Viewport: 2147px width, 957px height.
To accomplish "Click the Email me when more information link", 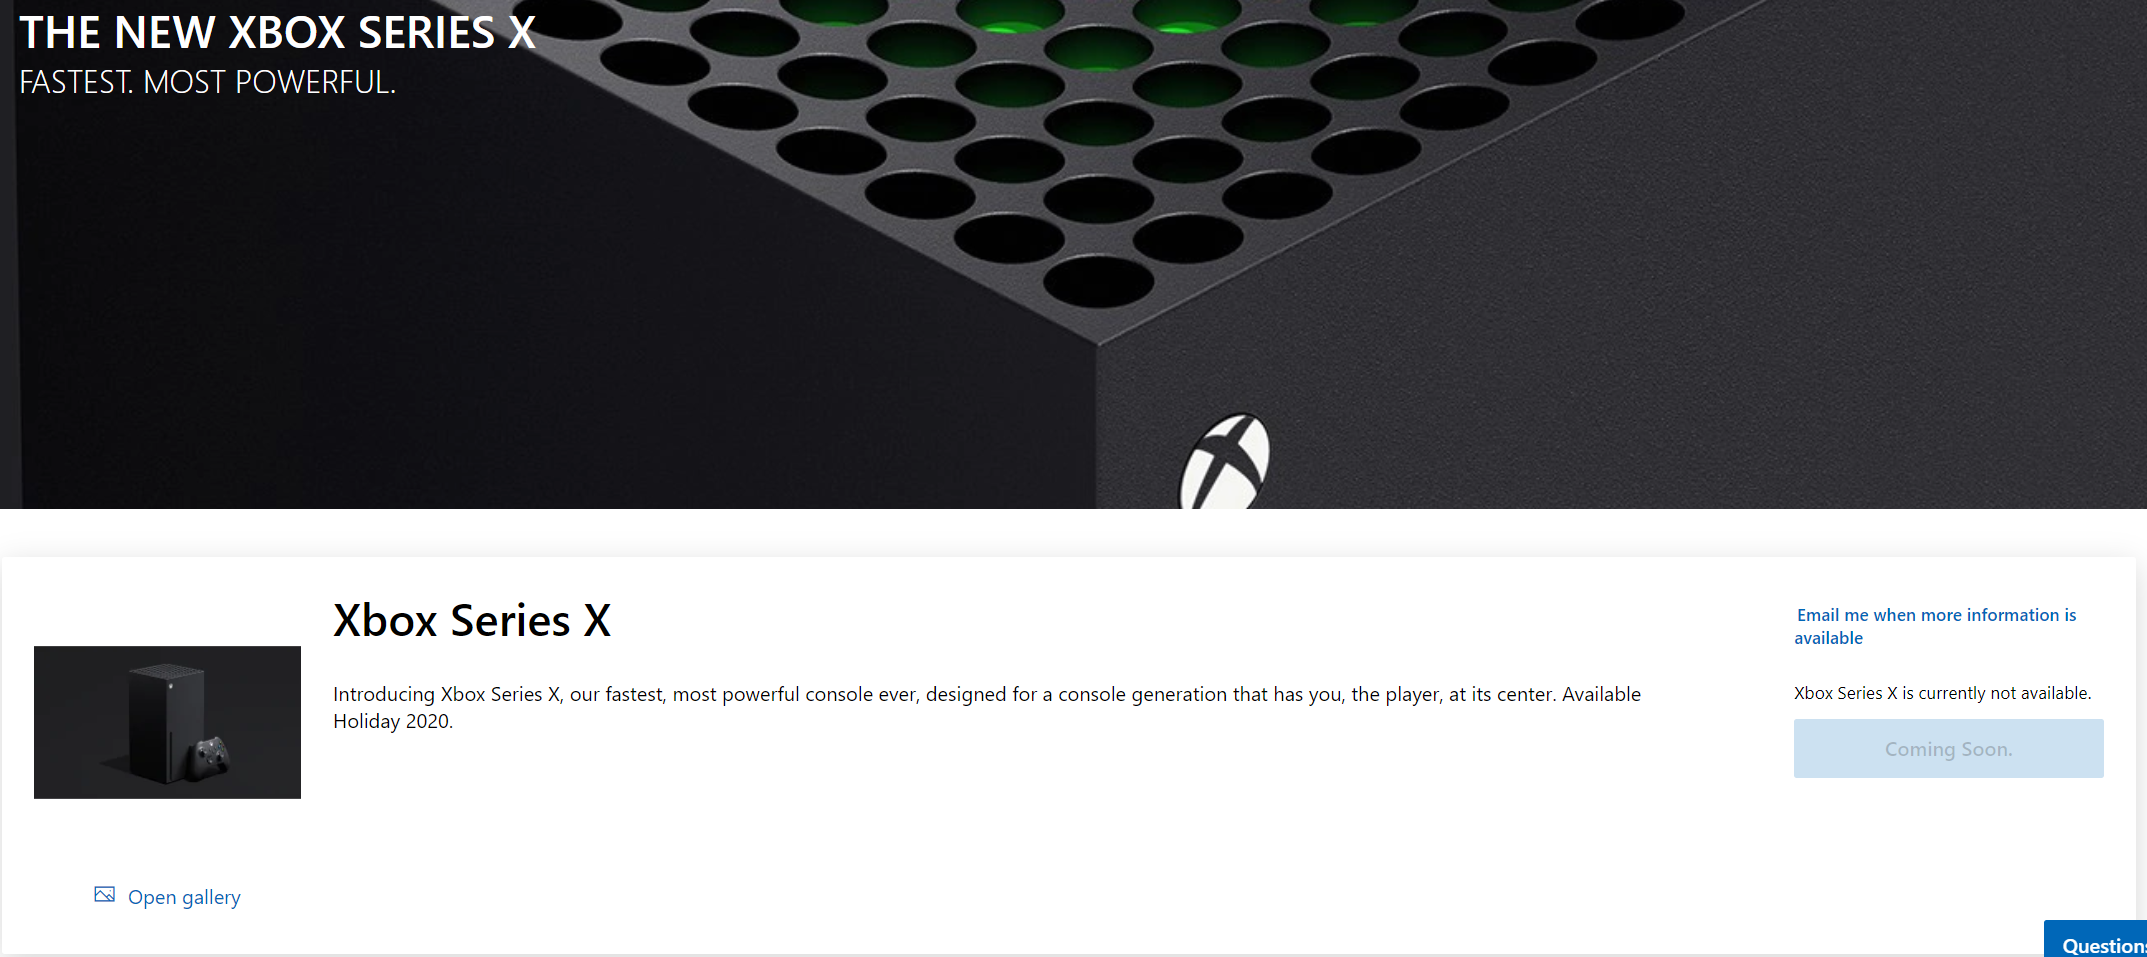I will click(x=1935, y=626).
